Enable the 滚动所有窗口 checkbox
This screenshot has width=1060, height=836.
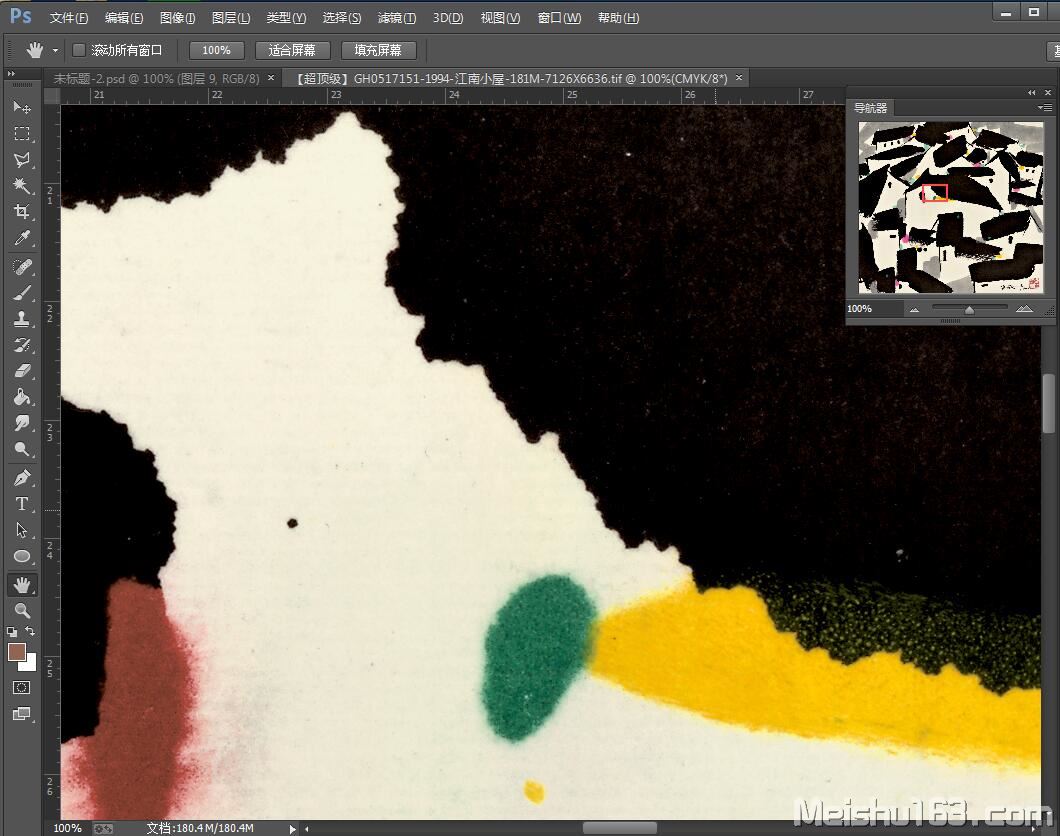(79, 50)
